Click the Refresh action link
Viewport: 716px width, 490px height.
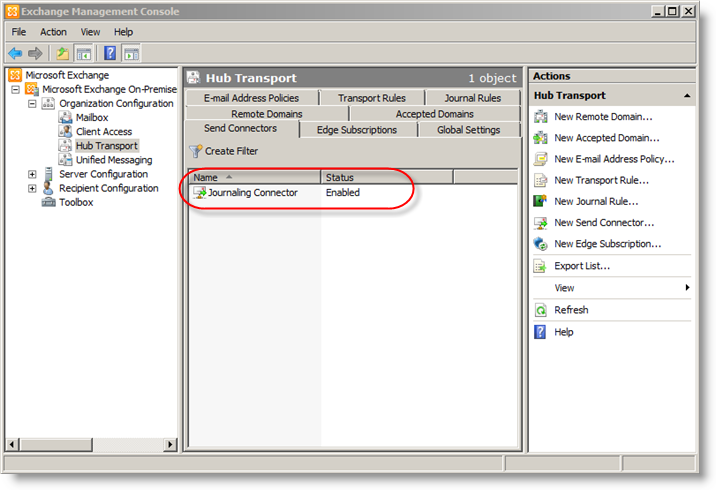click(x=571, y=310)
